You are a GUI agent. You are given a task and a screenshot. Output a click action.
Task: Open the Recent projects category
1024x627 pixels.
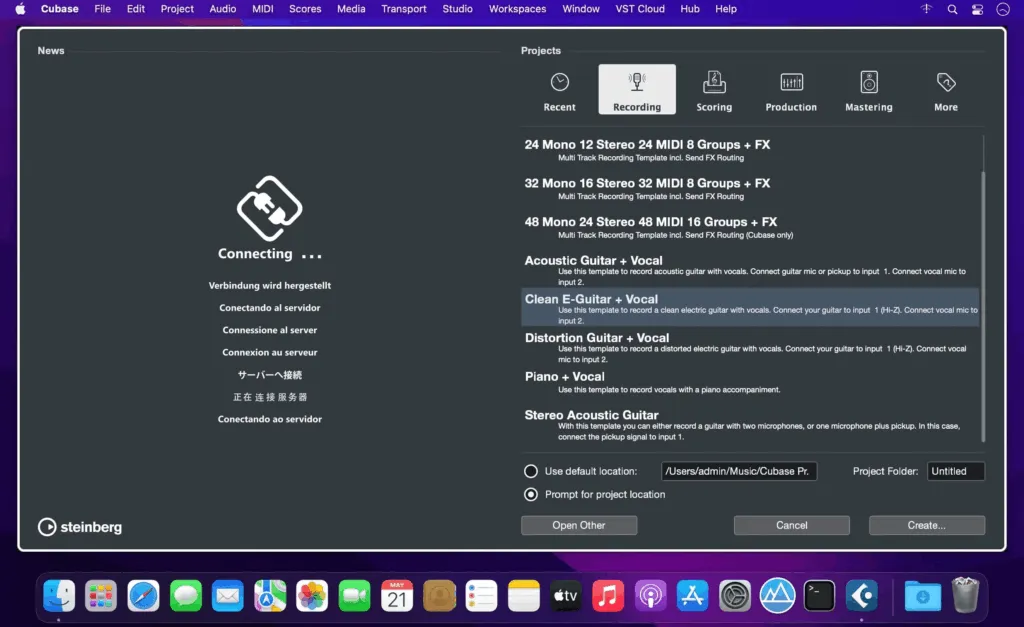point(559,89)
